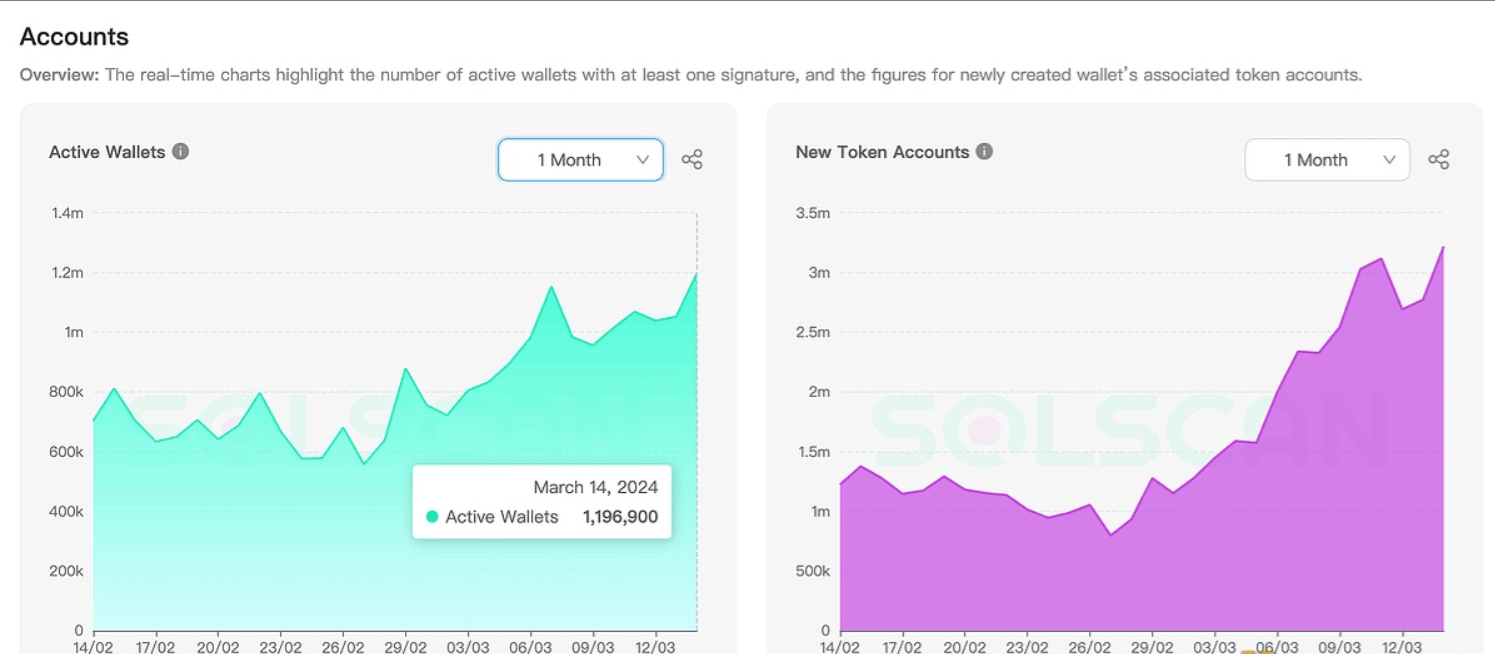Click Solscan watermark in purple chart
Viewport: 1495px width, 654px height.
[x=1128, y=431]
